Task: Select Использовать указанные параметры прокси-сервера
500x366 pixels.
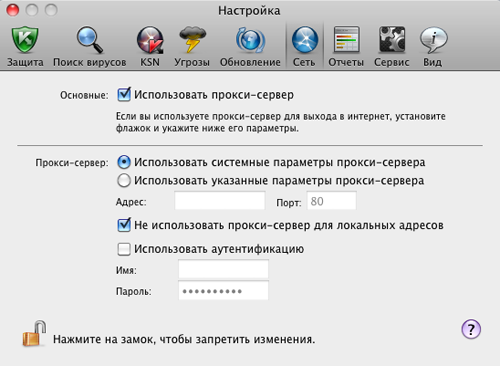Action: [x=124, y=180]
